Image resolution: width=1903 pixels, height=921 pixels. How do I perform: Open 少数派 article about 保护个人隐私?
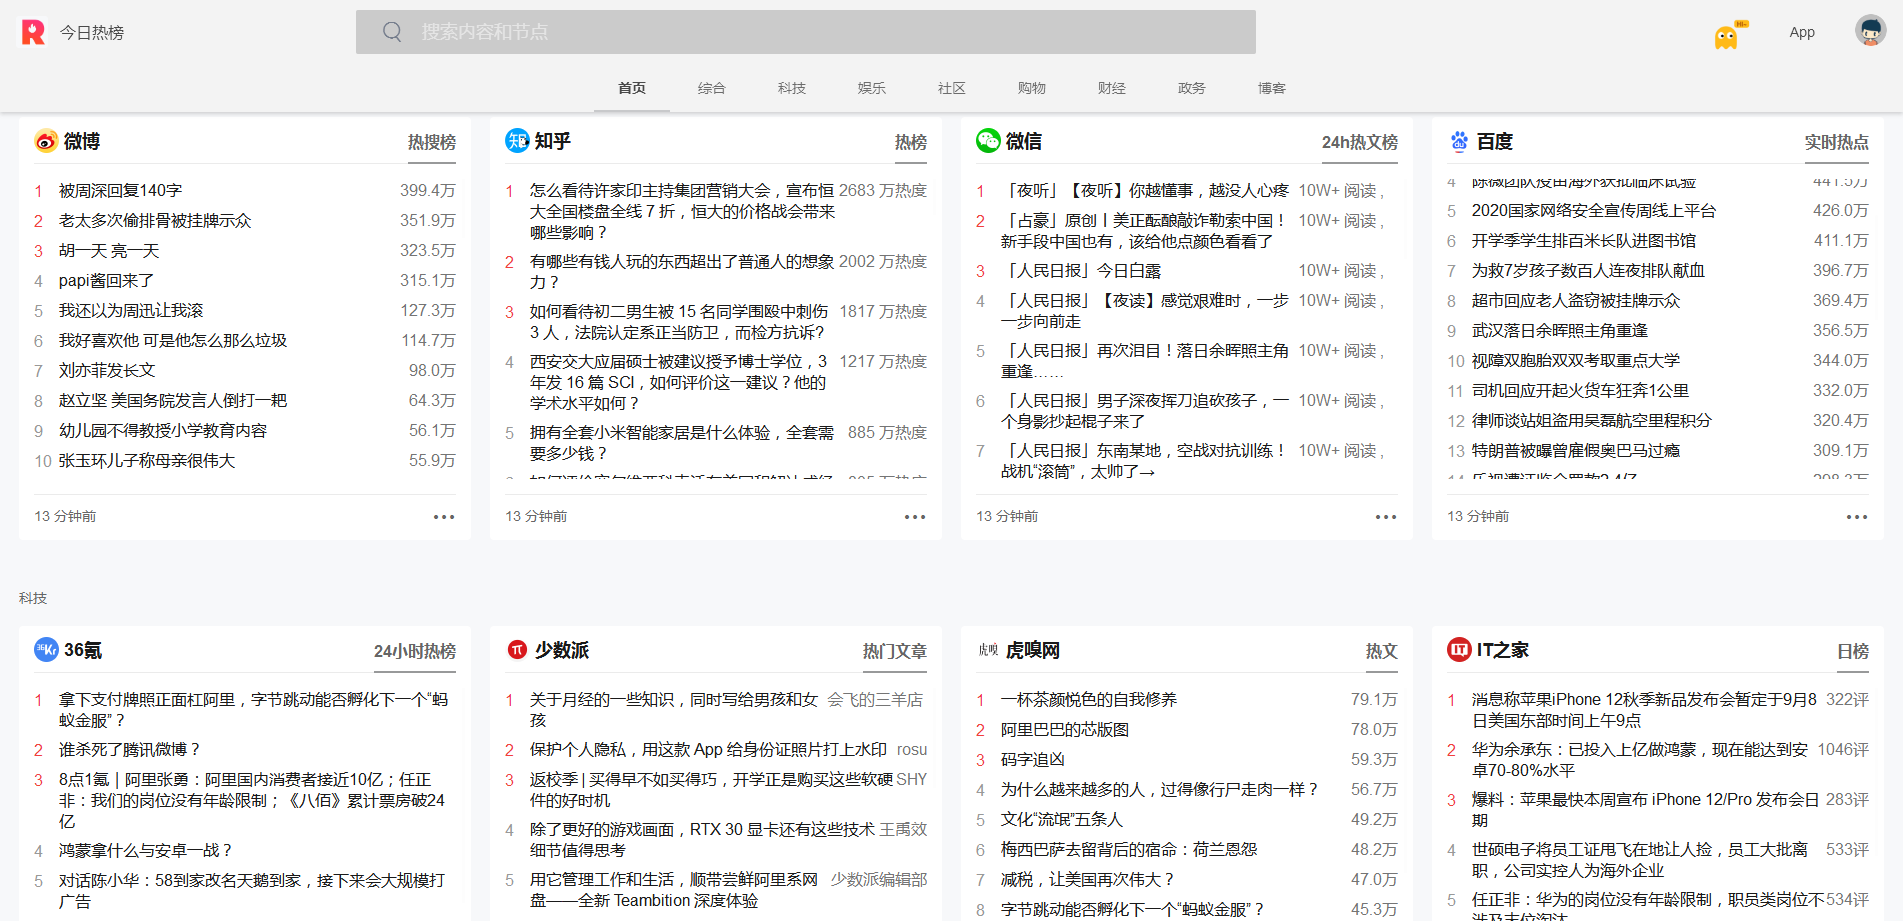coord(708,749)
